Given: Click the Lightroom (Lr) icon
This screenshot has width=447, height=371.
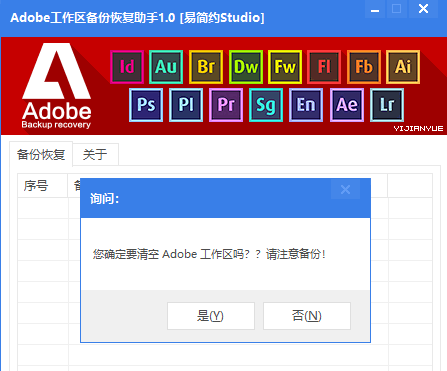Looking at the screenshot, I should 387,105.
